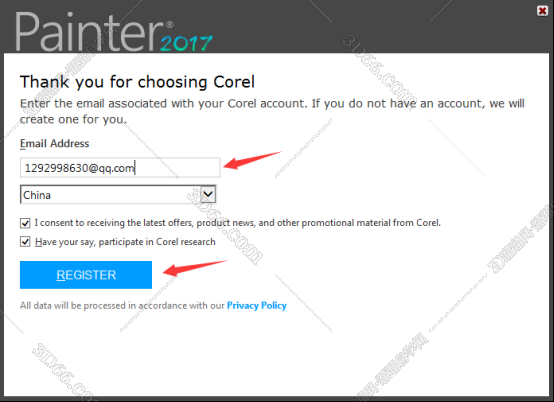Click the teal 2017 version logo text
This screenshot has height=402, width=554.
186,43
